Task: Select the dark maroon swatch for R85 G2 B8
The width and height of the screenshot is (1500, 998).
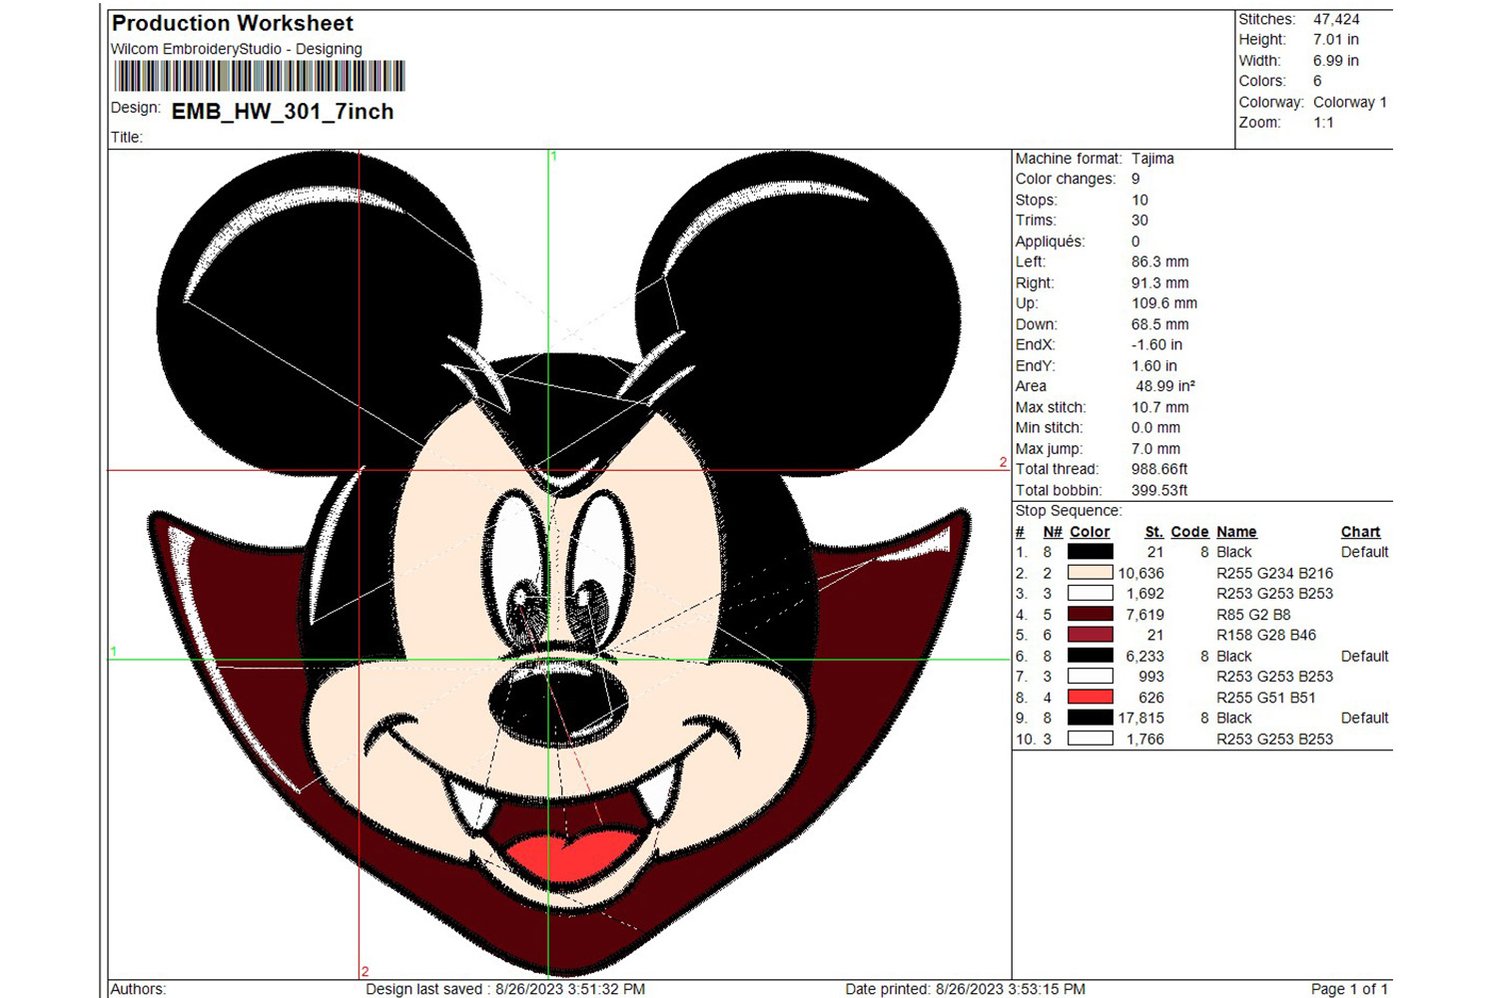Action: point(1090,614)
